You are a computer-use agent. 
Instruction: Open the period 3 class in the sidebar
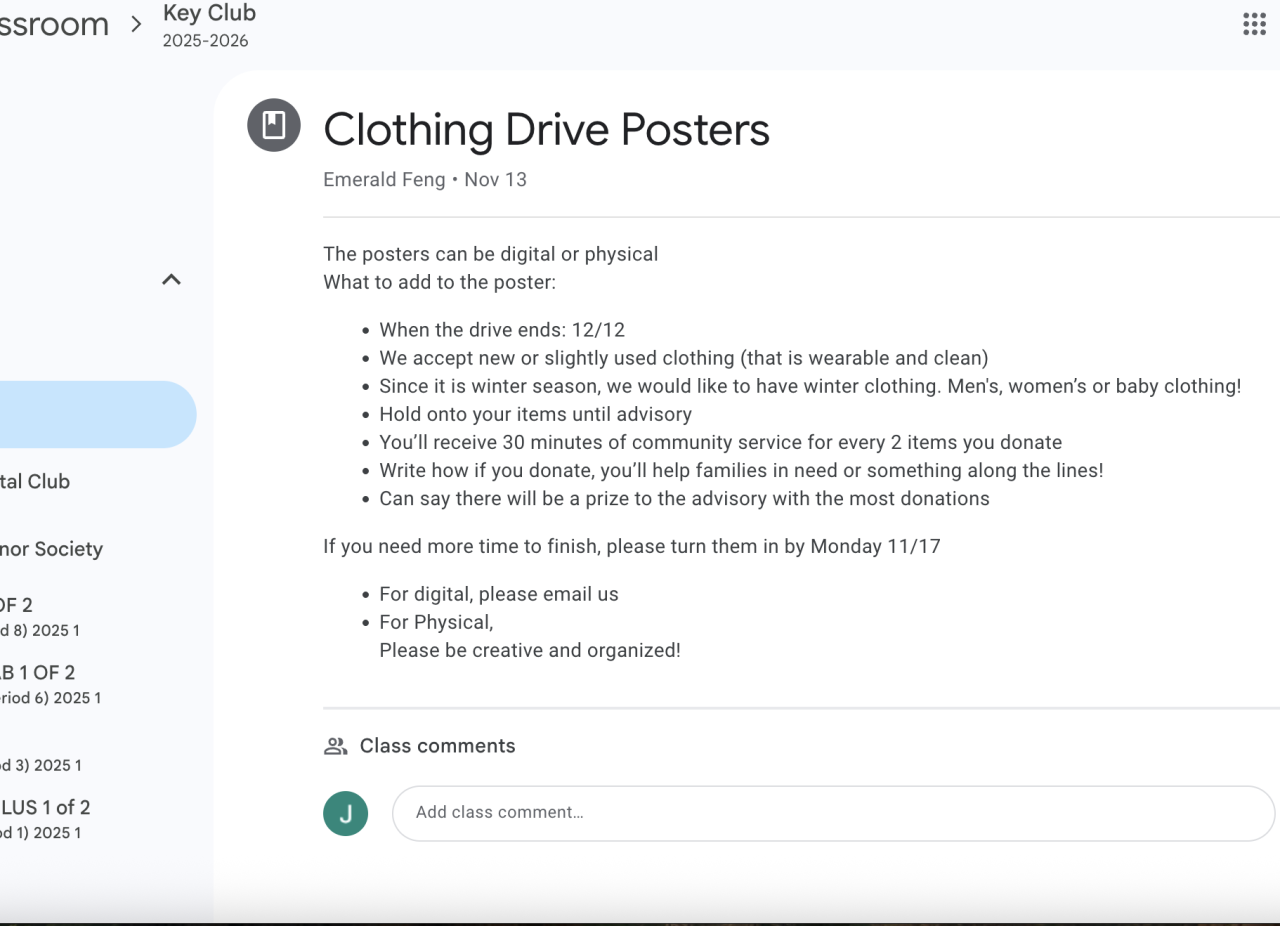40,765
